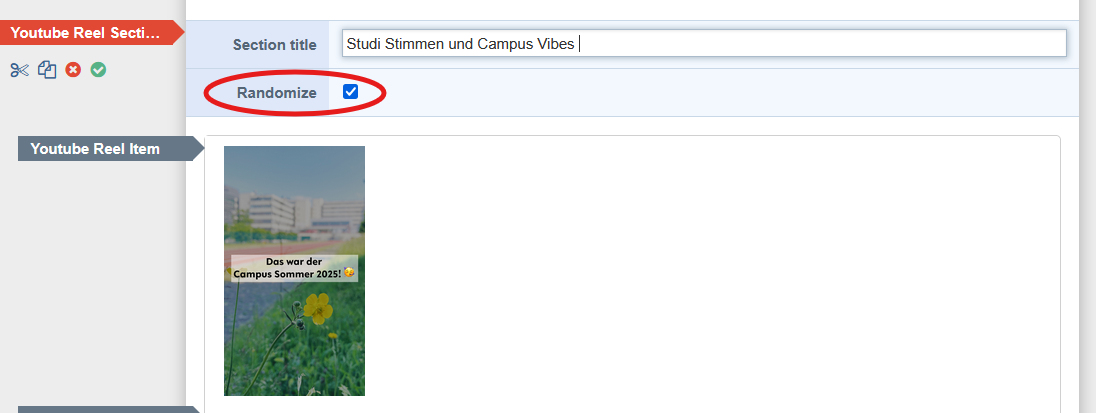The height and width of the screenshot is (413, 1096).
Task: Open the Campus Sommer reel thumbnail
Action: coord(294,200)
